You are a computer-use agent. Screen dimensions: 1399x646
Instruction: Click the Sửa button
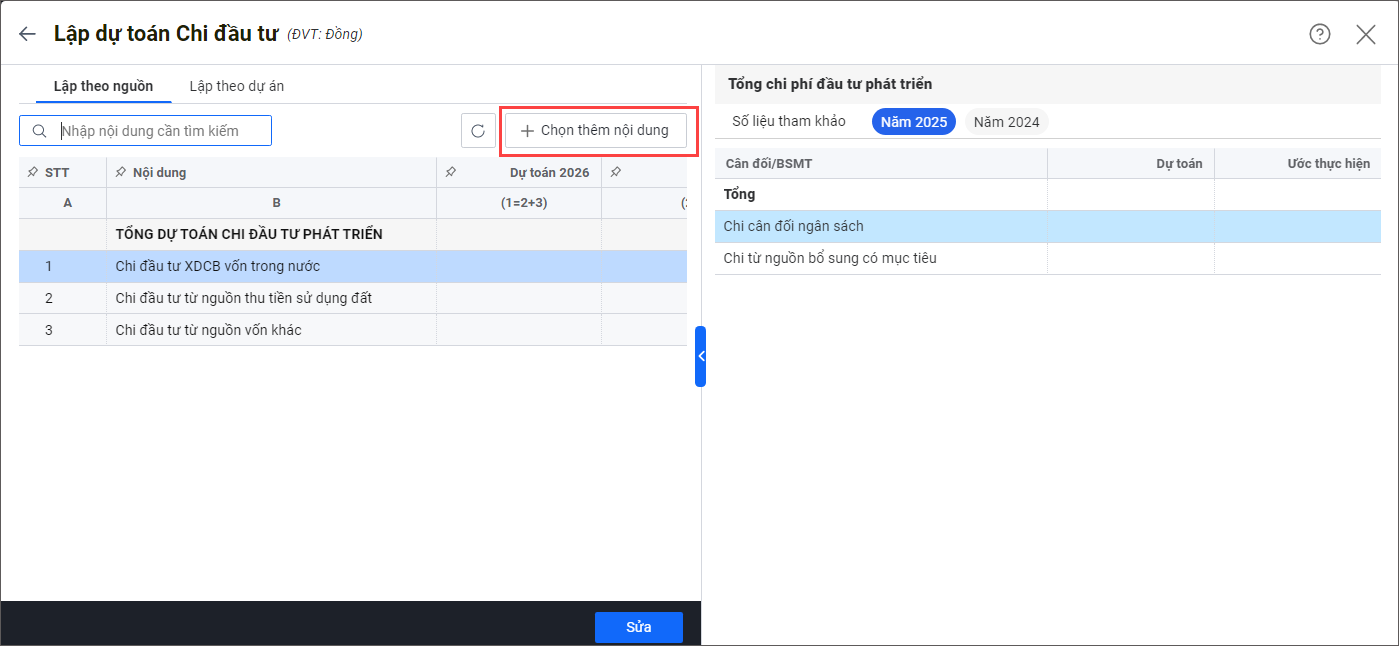pos(638,627)
